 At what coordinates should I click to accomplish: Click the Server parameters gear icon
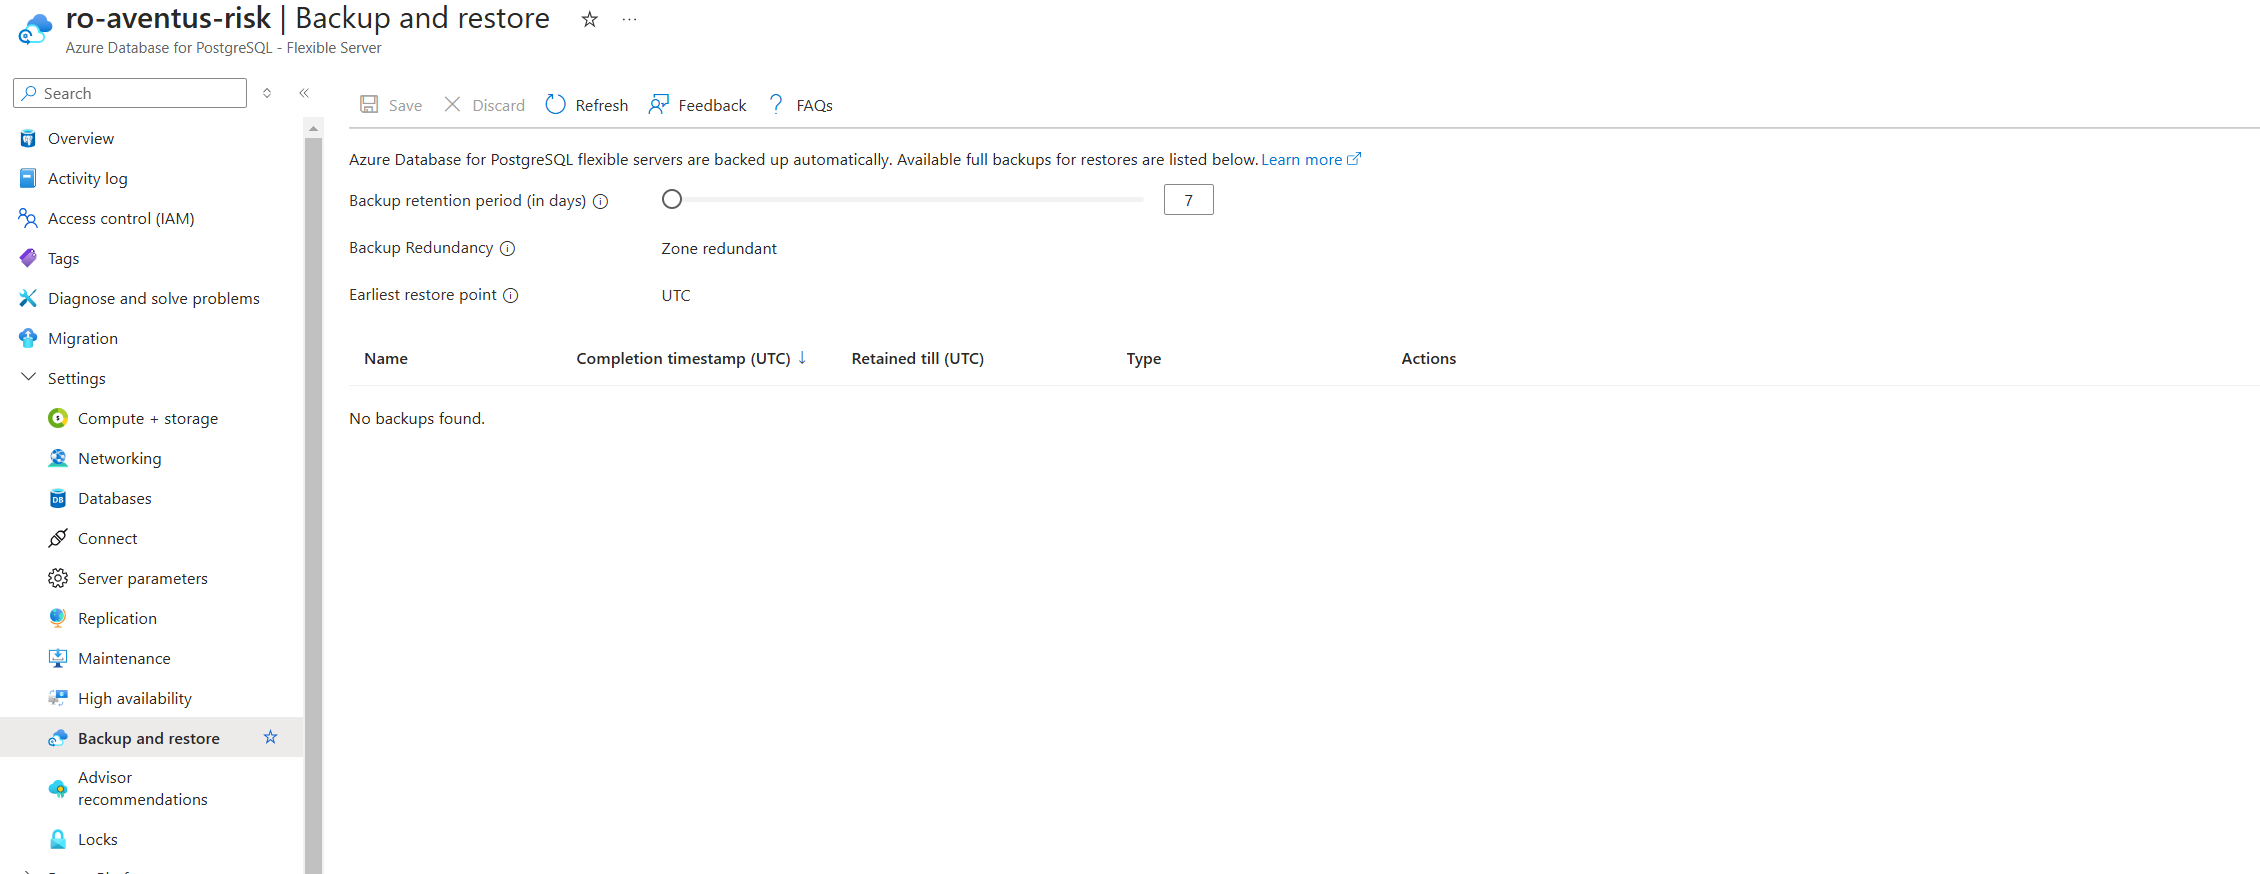[58, 578]
